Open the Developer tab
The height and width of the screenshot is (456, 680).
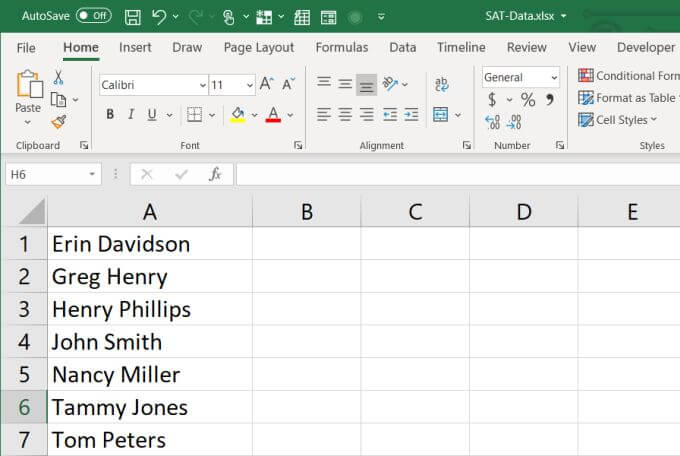[646, 47]
